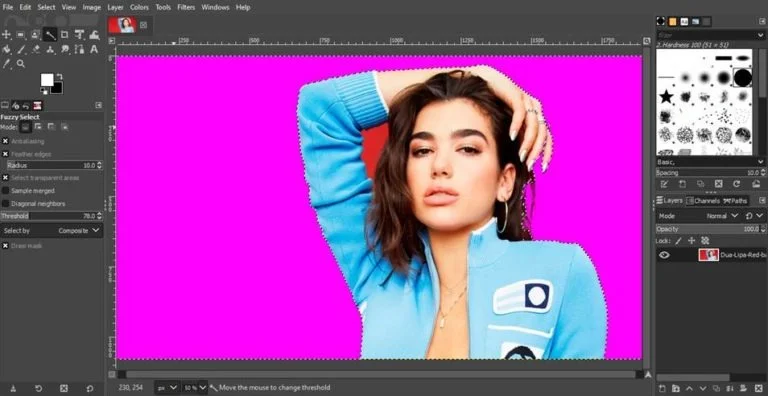768x396 pixels.
Task: Open the Layer menu
Action: pyautogui.click(x=116, y=7)
